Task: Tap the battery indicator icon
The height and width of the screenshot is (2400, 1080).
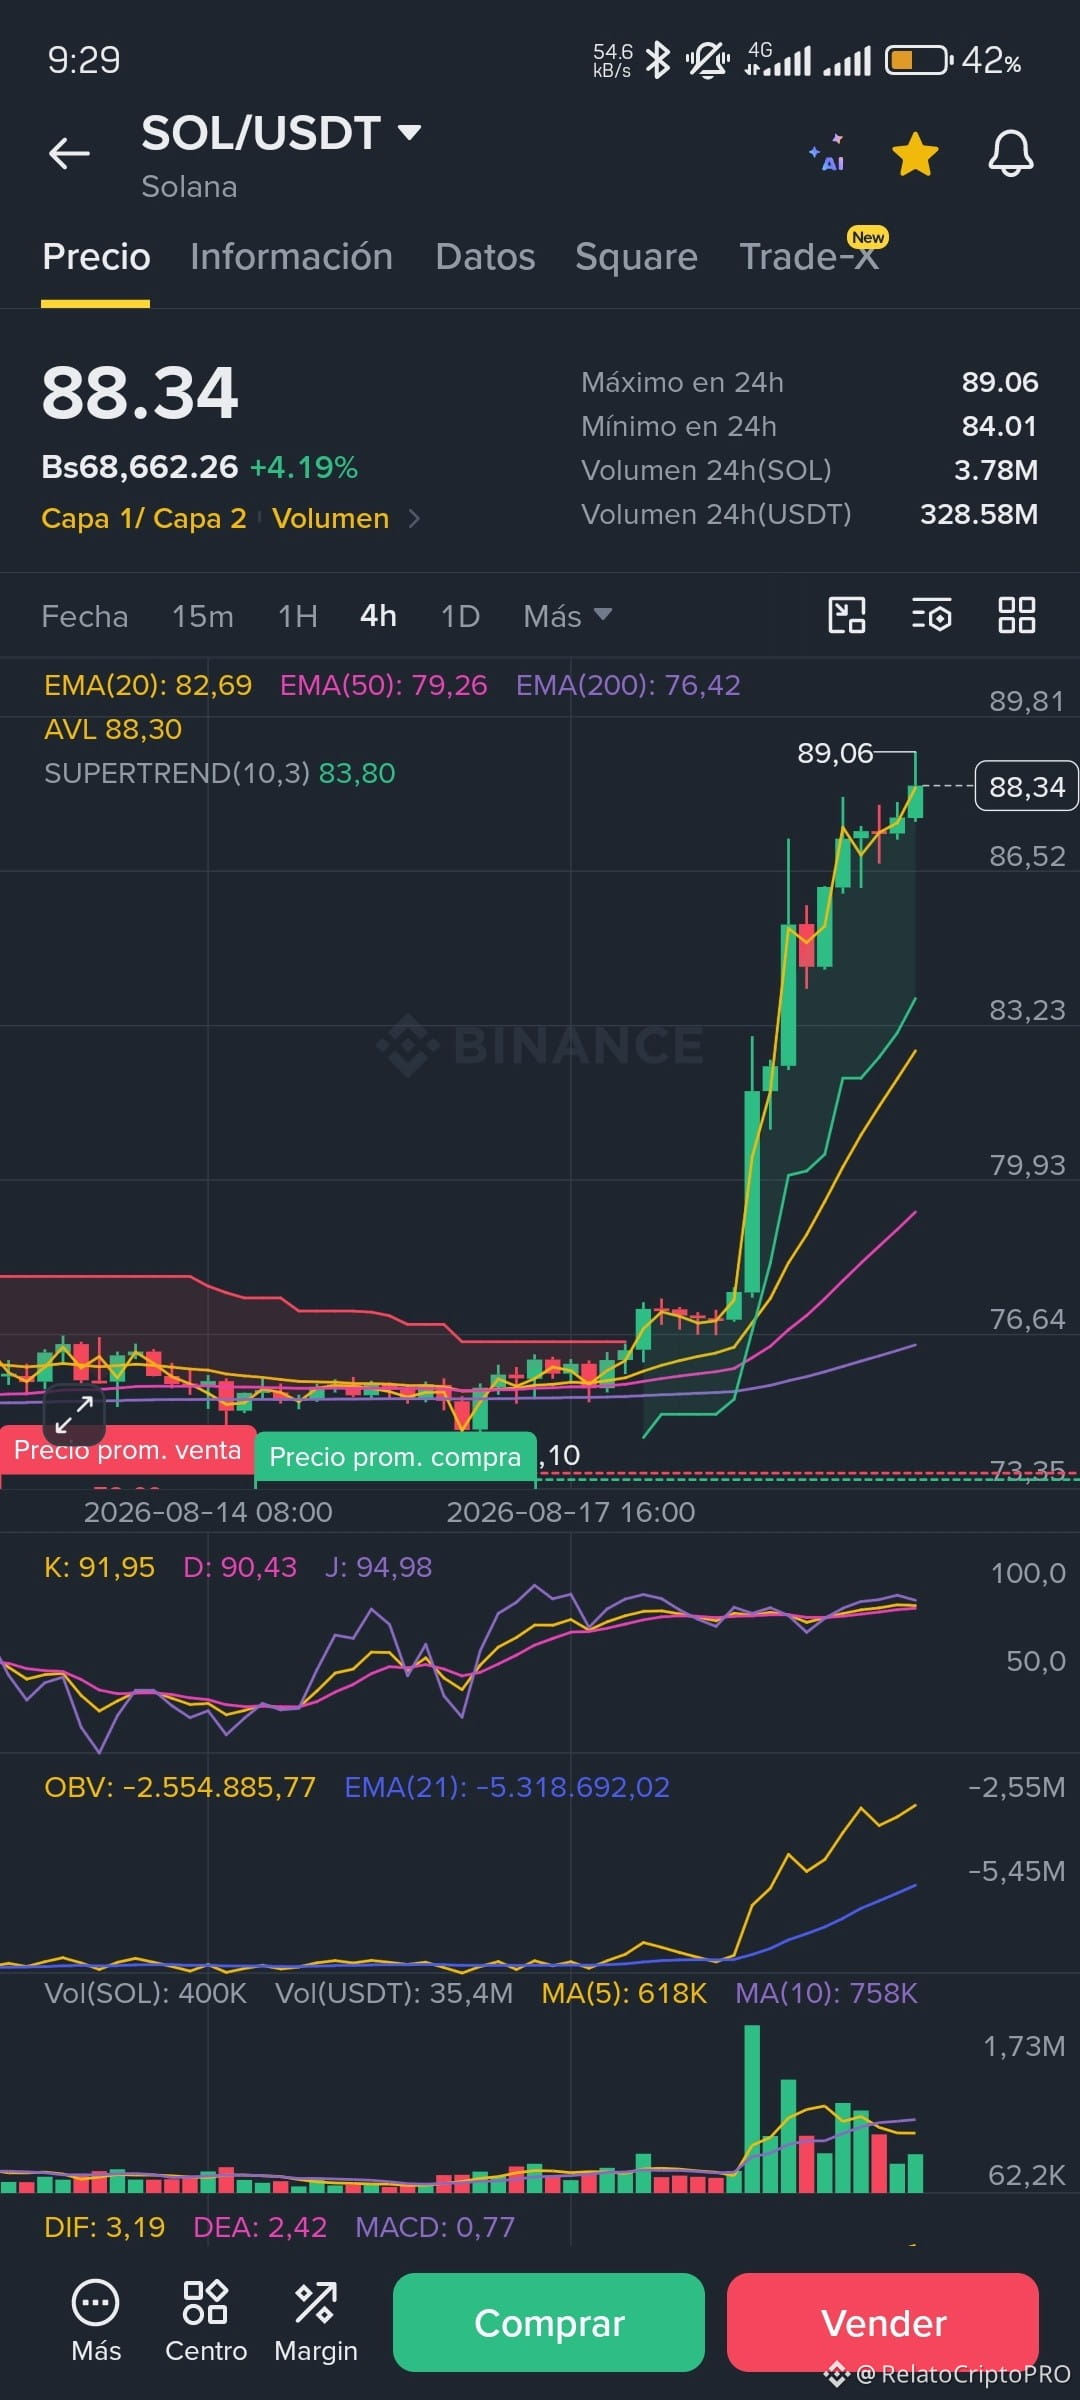Action: 918,60
